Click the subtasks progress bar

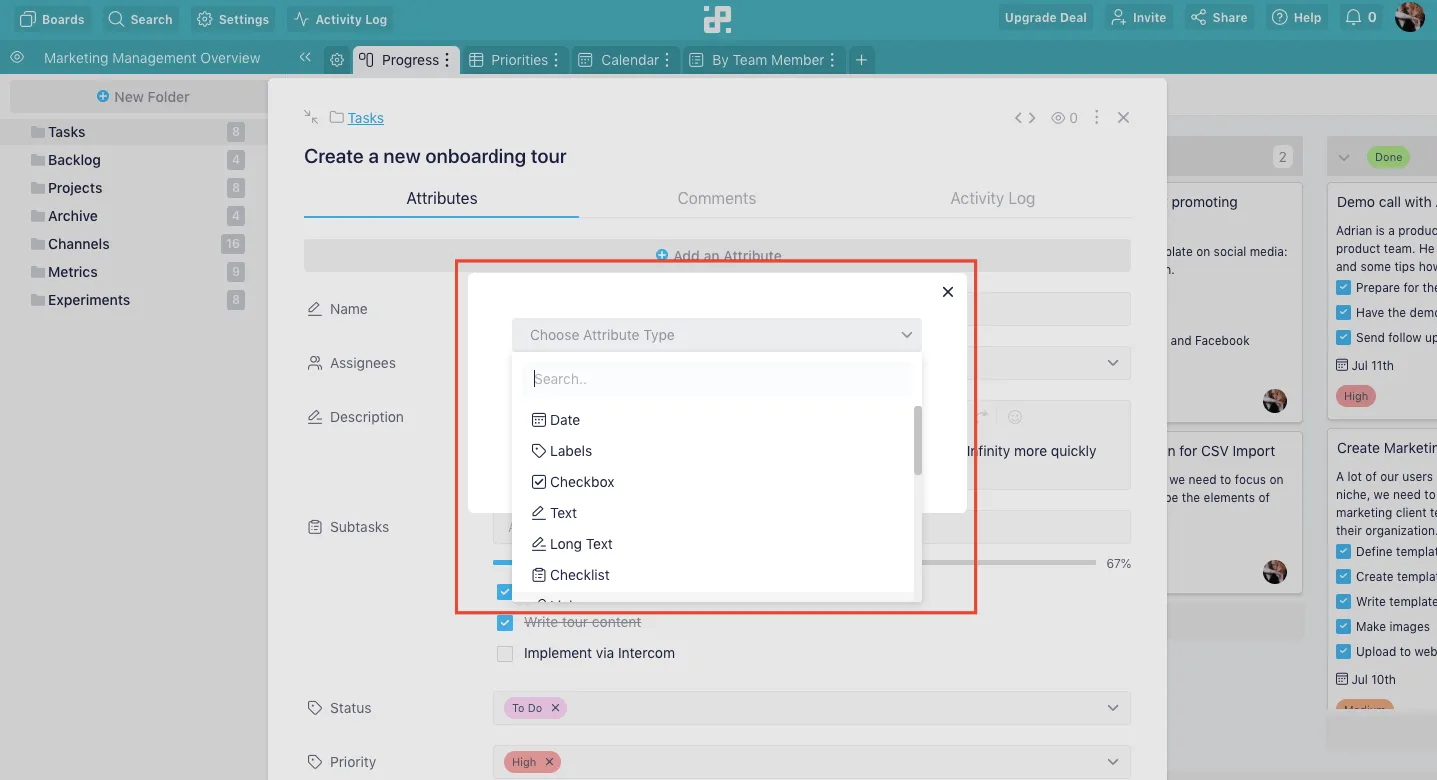(795, 563)
